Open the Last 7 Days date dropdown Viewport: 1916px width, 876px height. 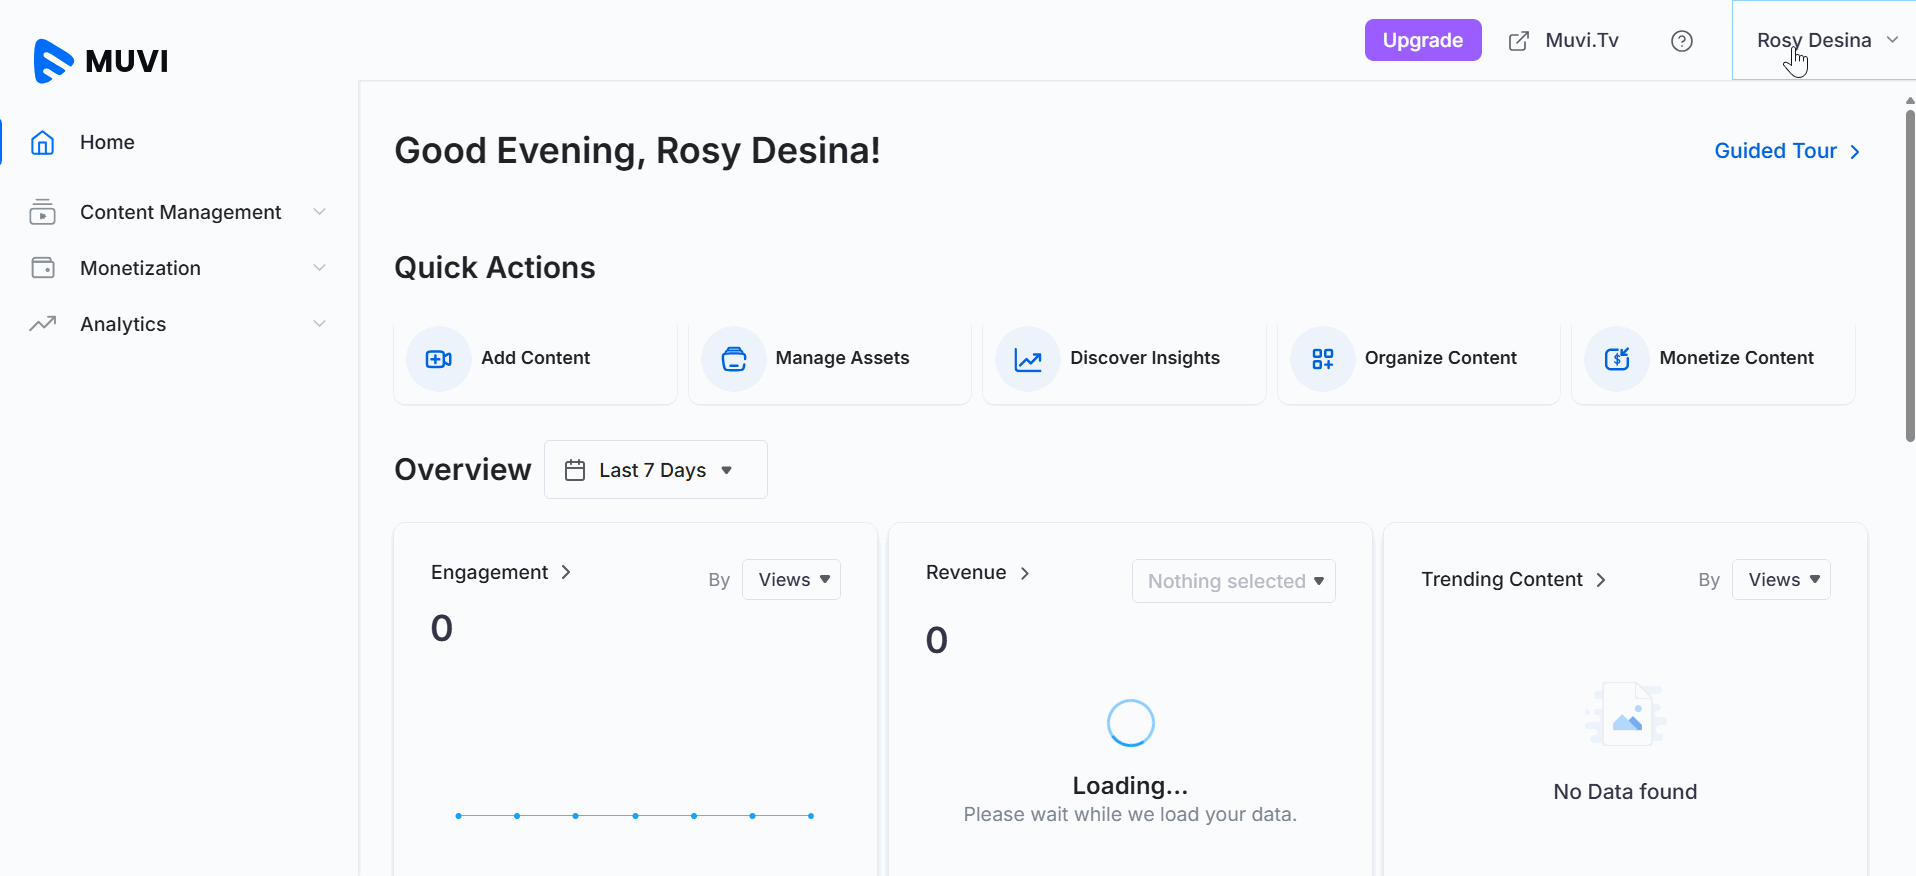(655, 470)
